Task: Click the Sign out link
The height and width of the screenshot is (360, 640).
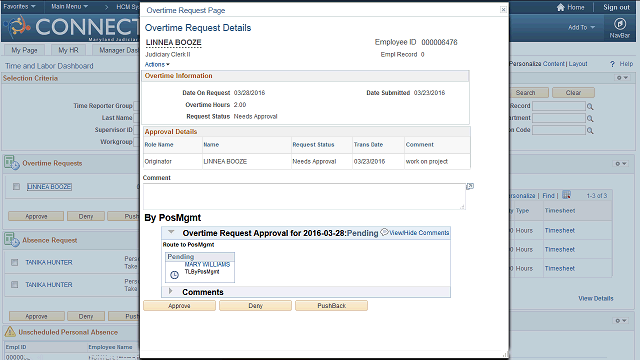Action: [616, 7]
